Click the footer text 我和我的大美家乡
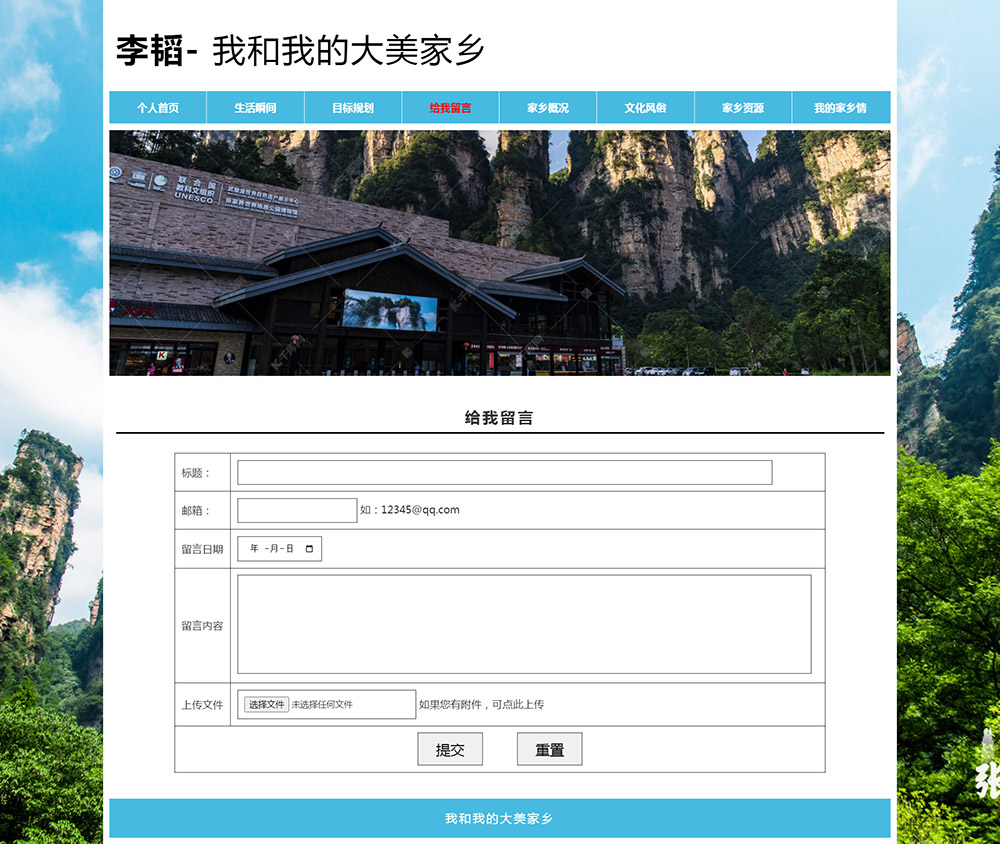Screen dimensions: 1000x844 point(499,818)
